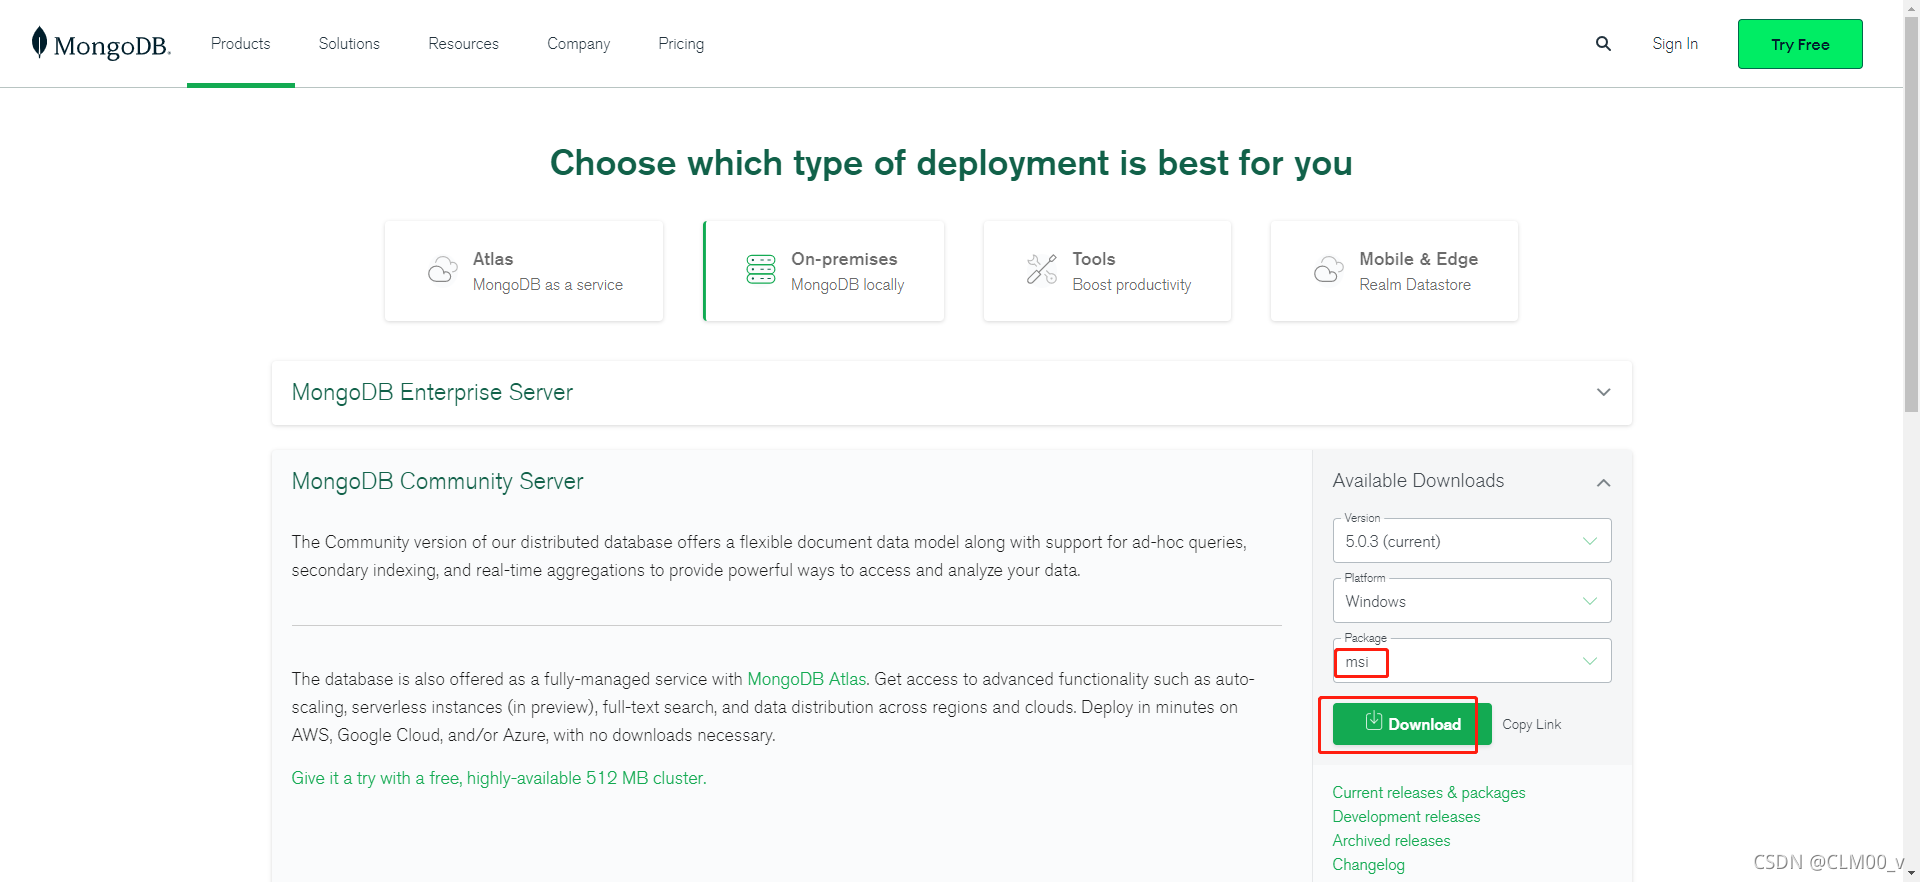This screenshot has width=1920, height=882.
Task: Click MongoDB Community Server heading
Action: click(x=437, y=481)
